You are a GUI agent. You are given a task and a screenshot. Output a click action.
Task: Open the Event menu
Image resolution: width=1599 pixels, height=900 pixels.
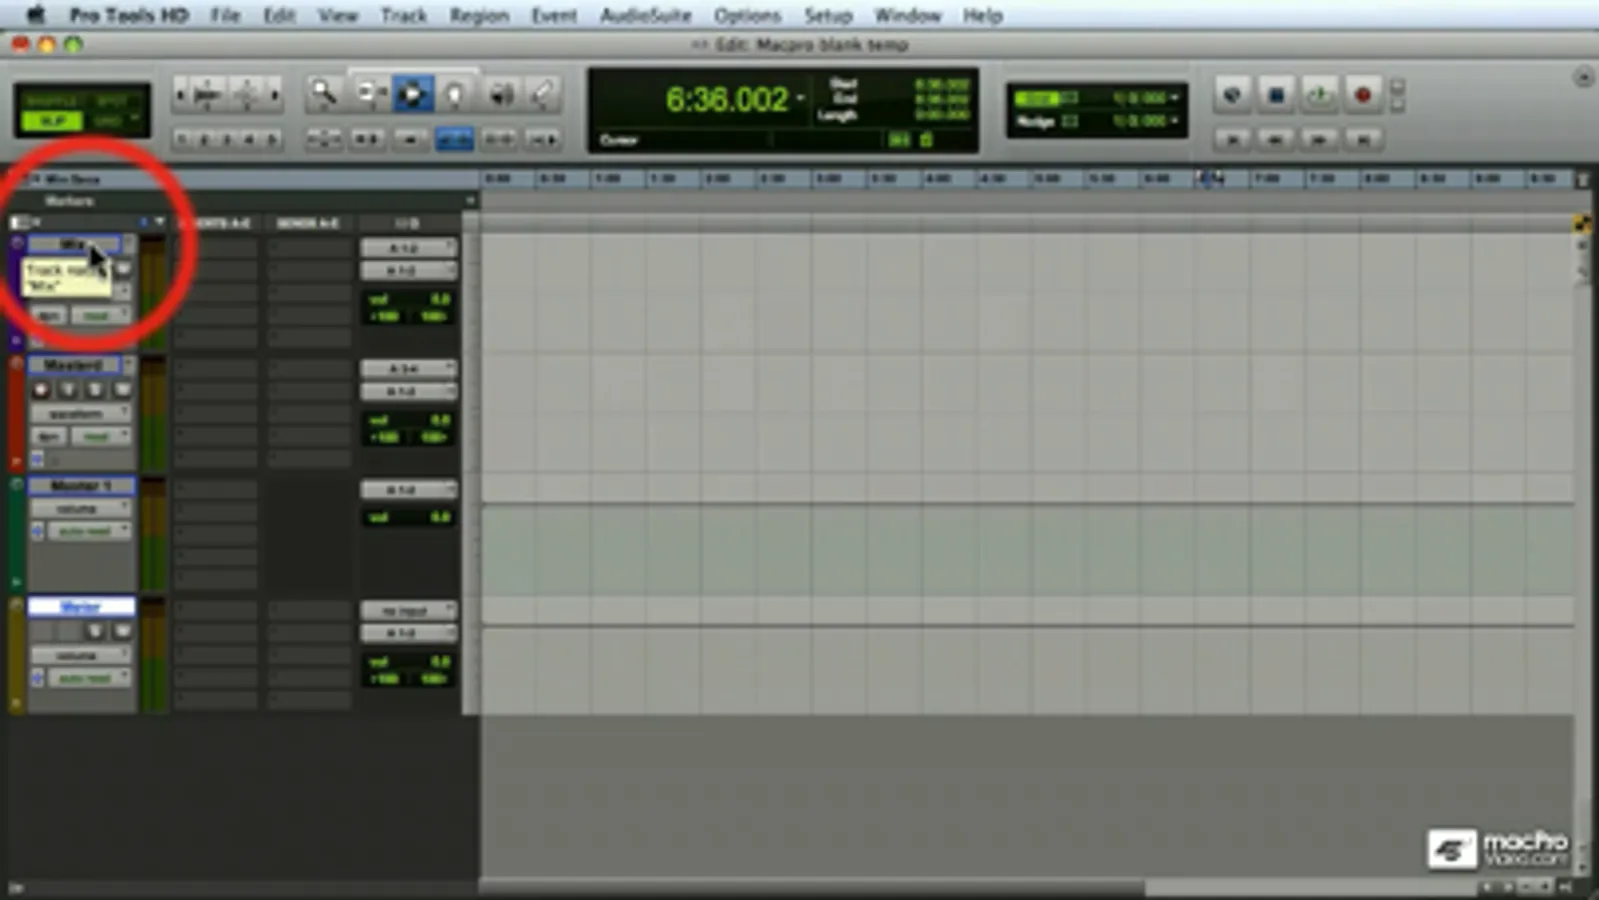pyautogui.click(x=553, y=15)
